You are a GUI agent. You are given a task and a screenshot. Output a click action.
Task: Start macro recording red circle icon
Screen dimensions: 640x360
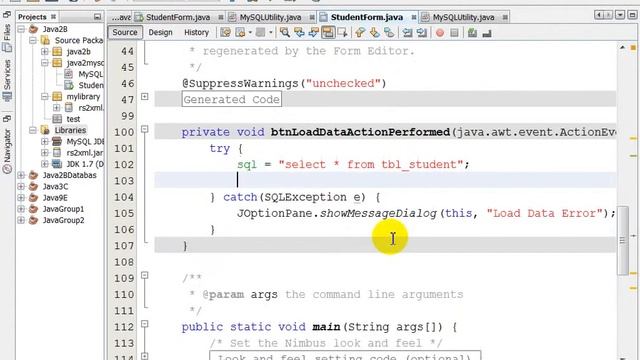[x=440, y=33]
